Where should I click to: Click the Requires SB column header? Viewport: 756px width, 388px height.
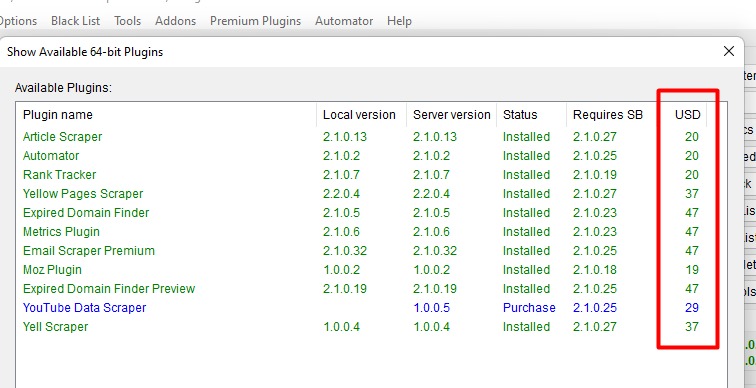[x=612, y=115]
